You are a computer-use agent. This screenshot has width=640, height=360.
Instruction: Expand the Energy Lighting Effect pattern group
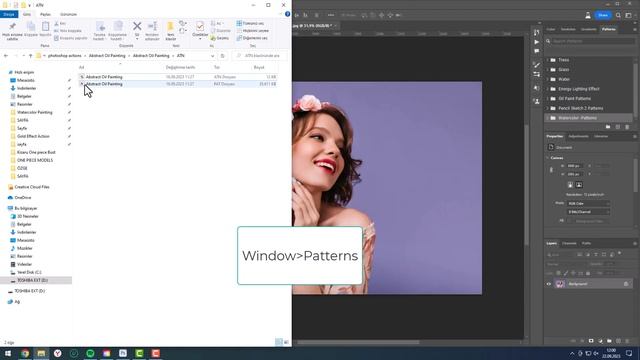point(547,89)
